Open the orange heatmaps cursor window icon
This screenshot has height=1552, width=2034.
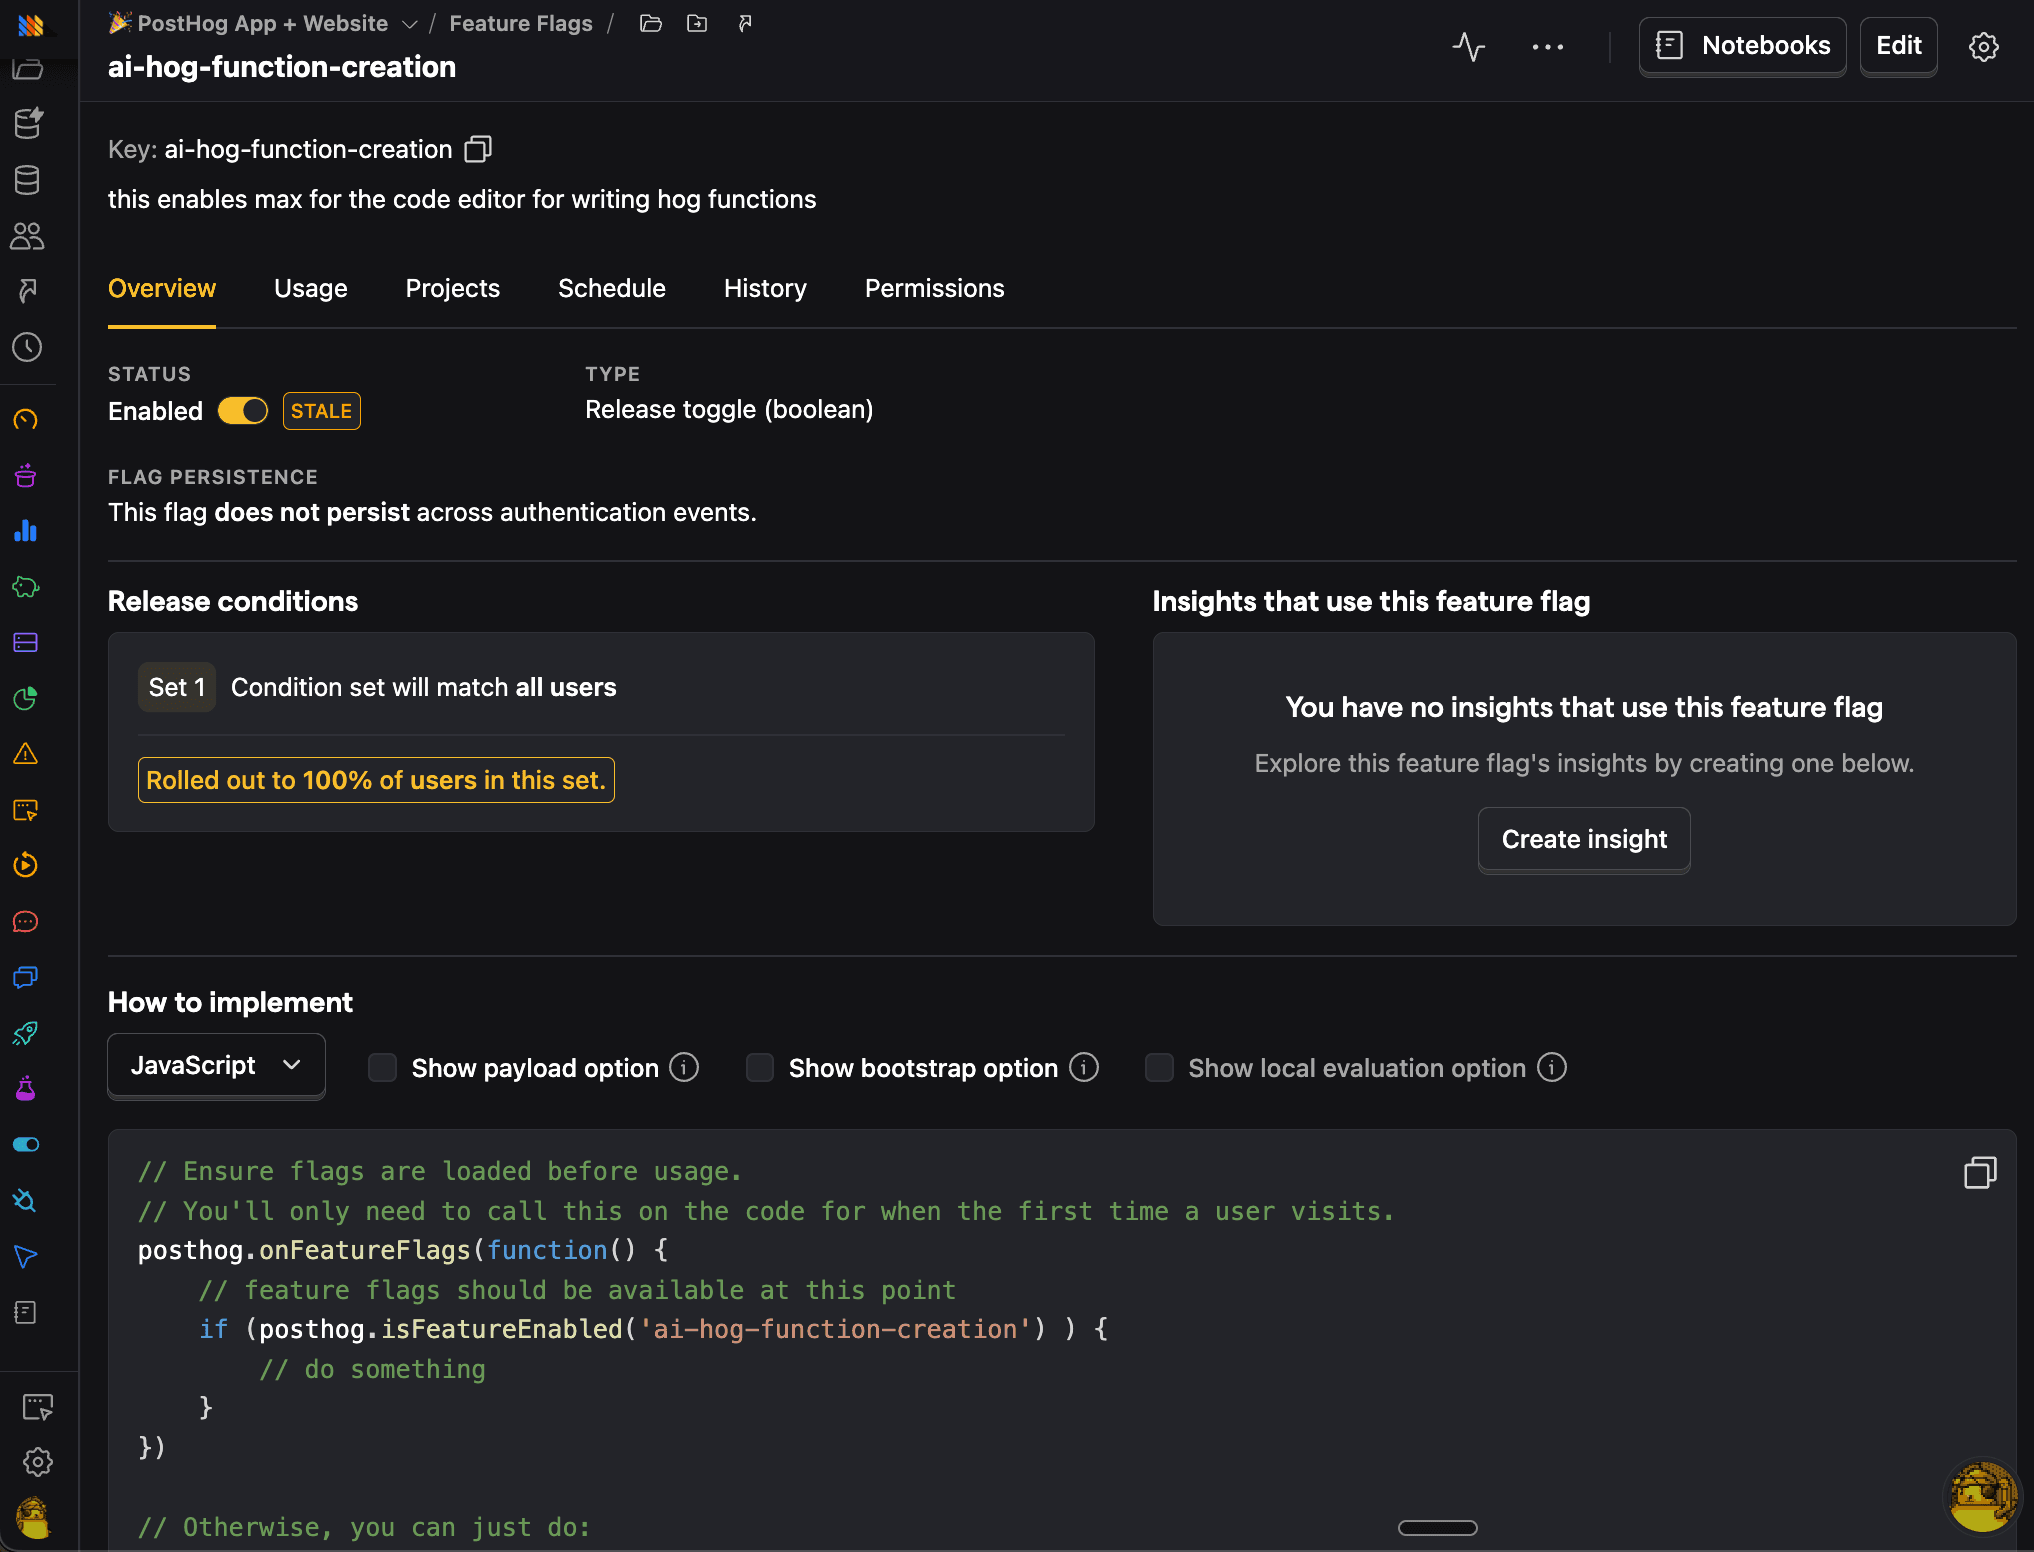(26, 810)
